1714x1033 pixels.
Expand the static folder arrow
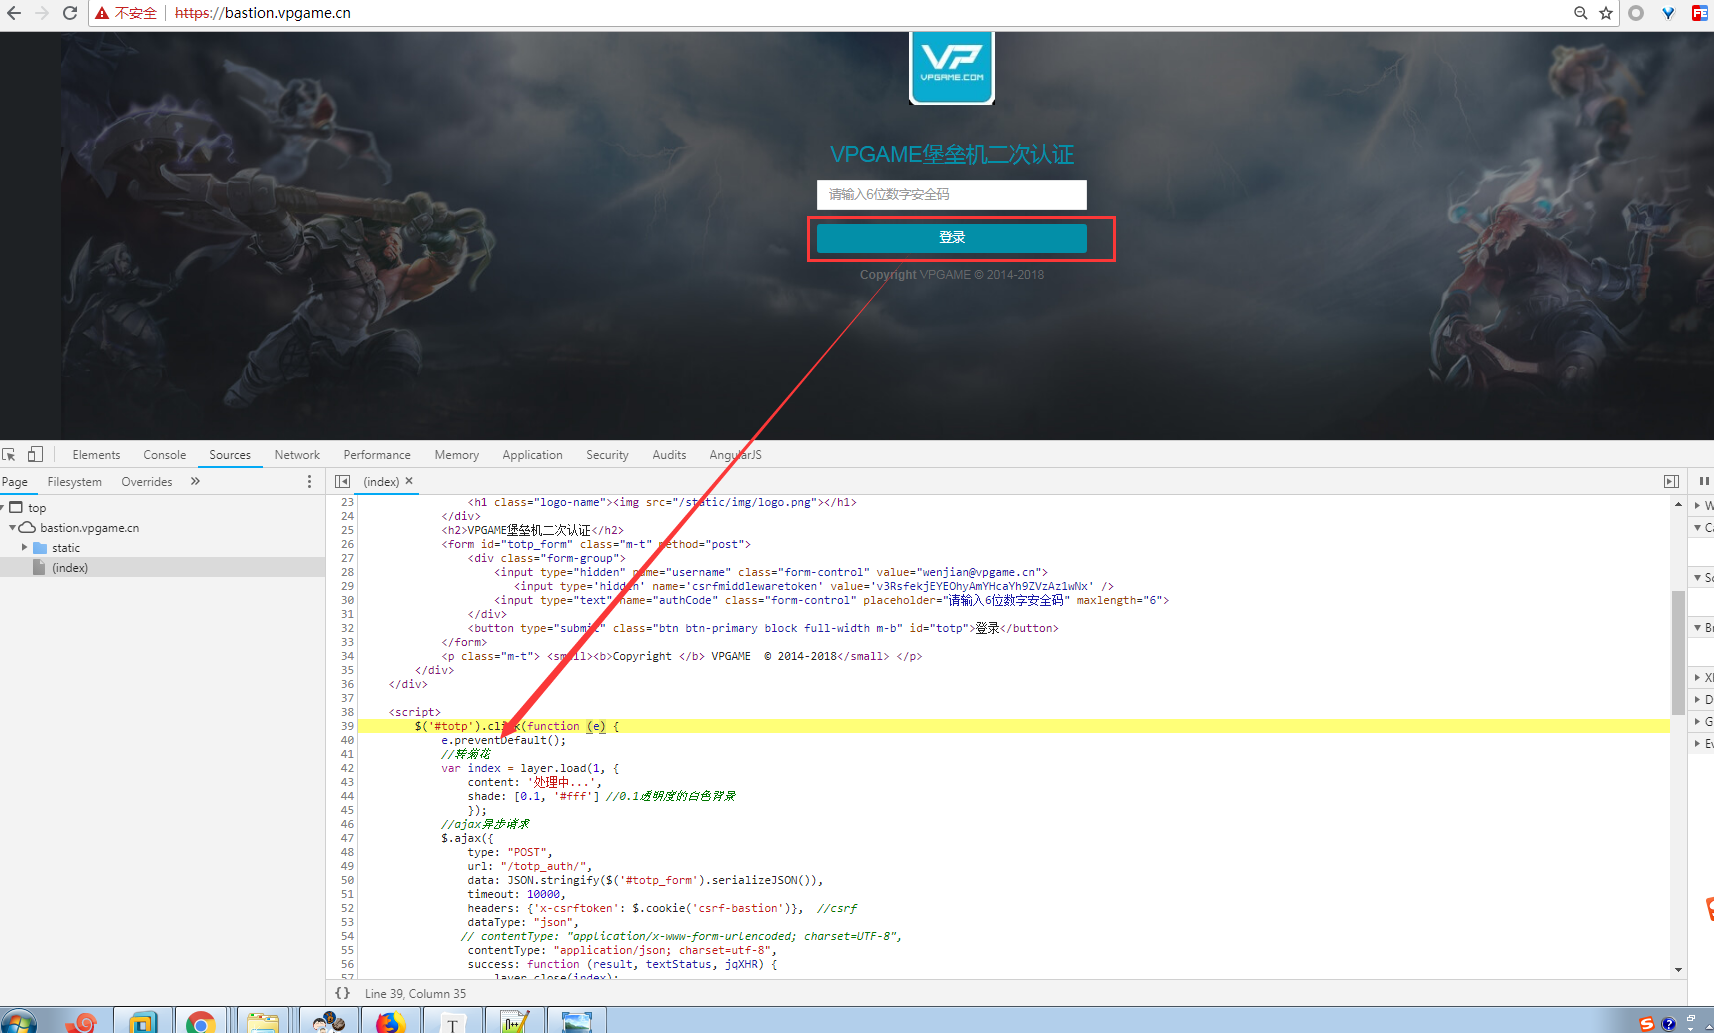pos(25,547)
